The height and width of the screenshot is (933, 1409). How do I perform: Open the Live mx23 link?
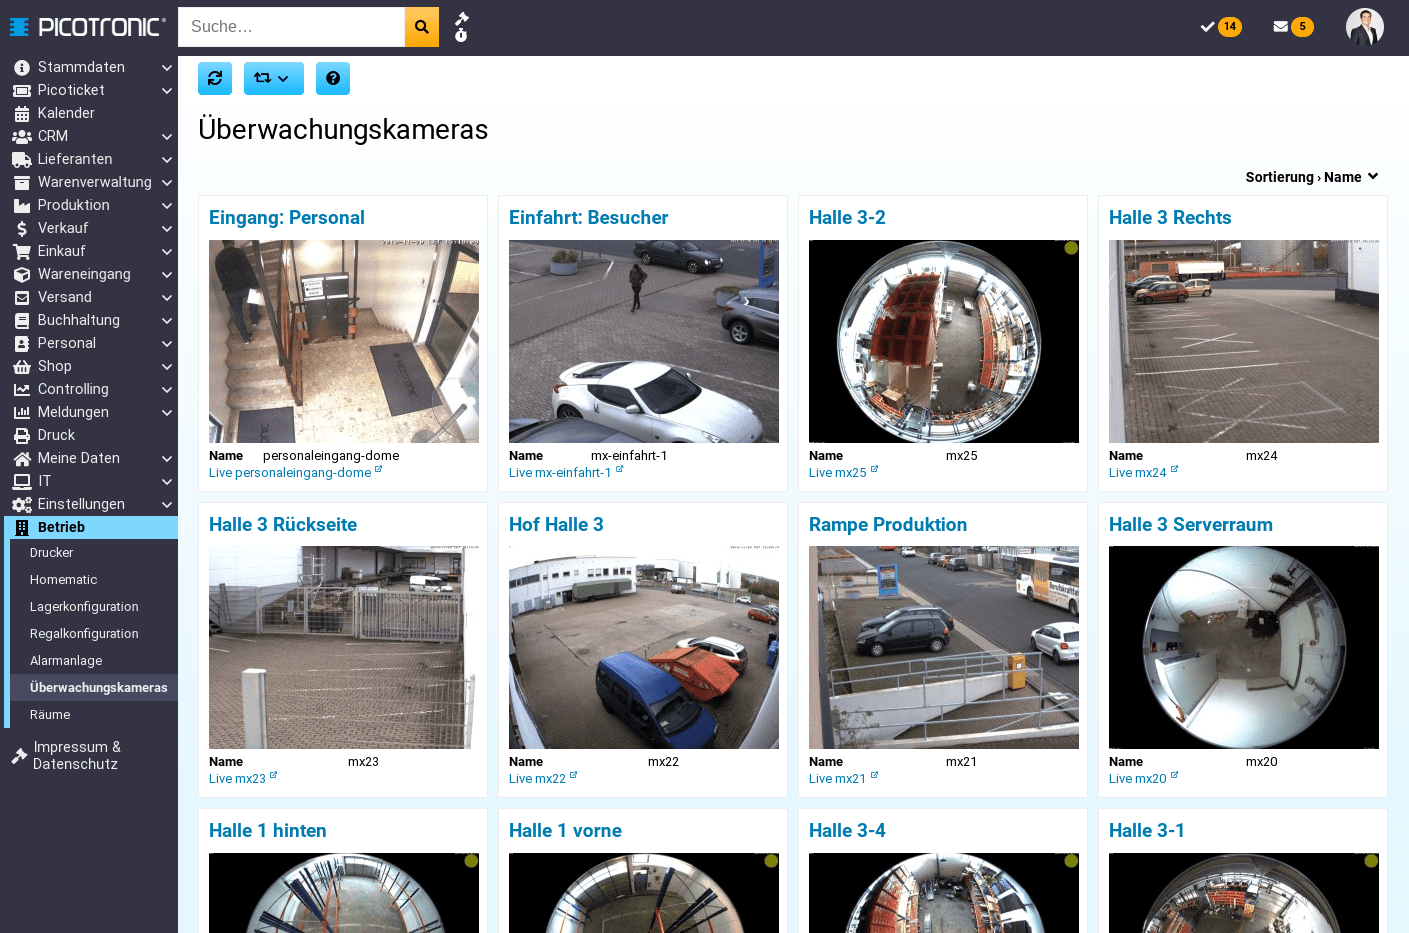(237, 779)
